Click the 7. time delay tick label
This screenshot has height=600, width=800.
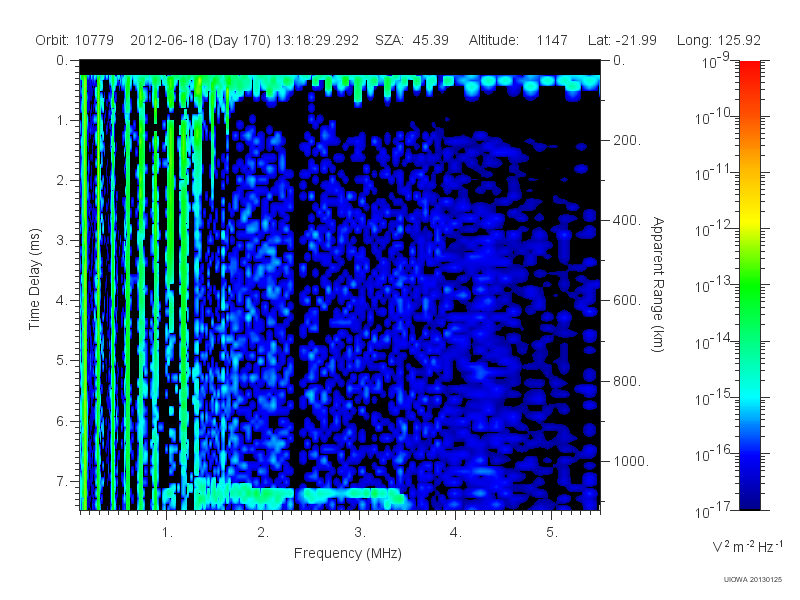click(61, 481)
